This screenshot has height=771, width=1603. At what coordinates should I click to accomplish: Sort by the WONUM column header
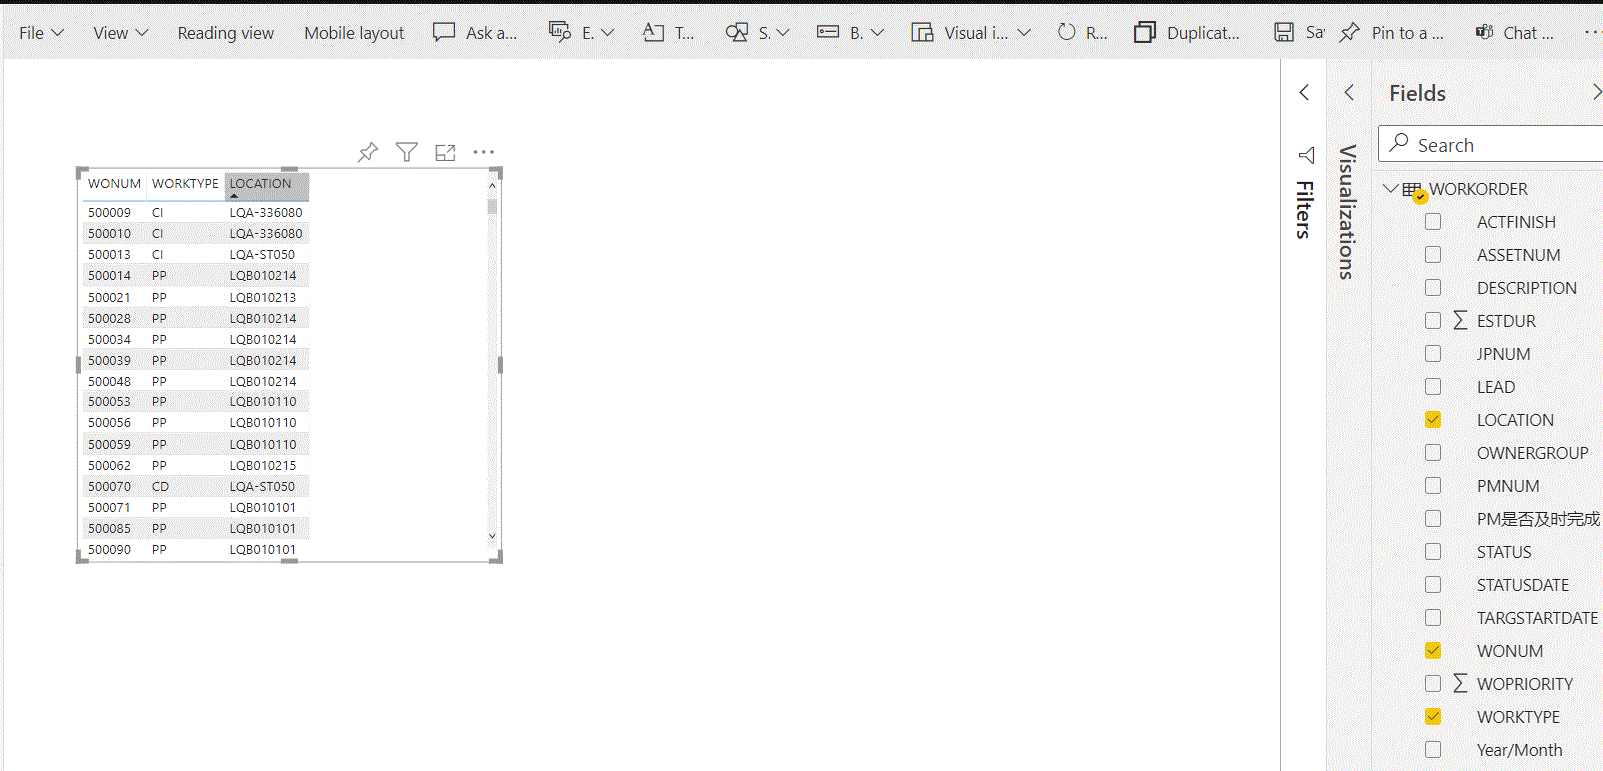coord(114,184)
